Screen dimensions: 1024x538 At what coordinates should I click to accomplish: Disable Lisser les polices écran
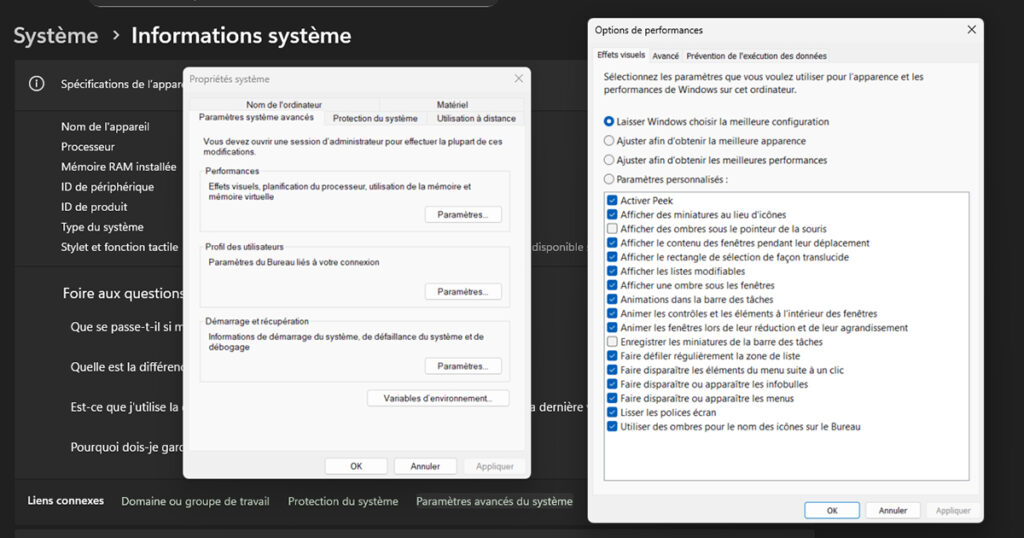coord(612,412)
